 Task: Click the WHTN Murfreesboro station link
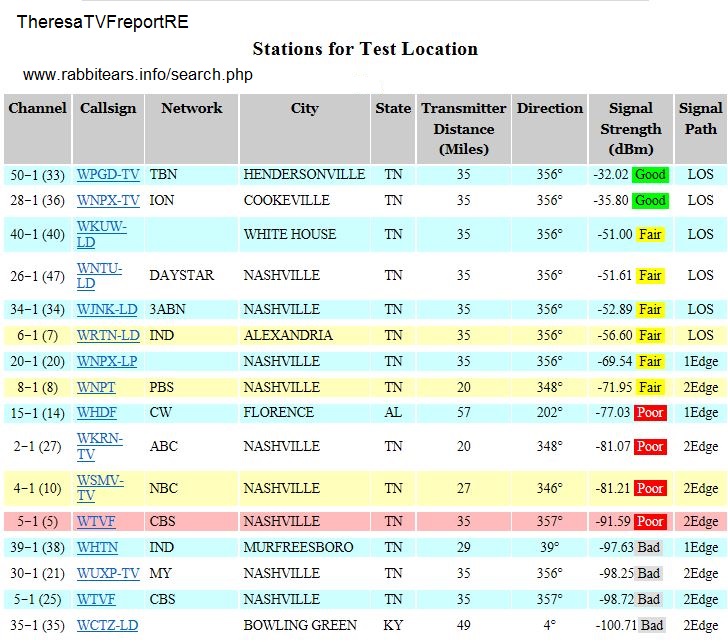point(98,548)
